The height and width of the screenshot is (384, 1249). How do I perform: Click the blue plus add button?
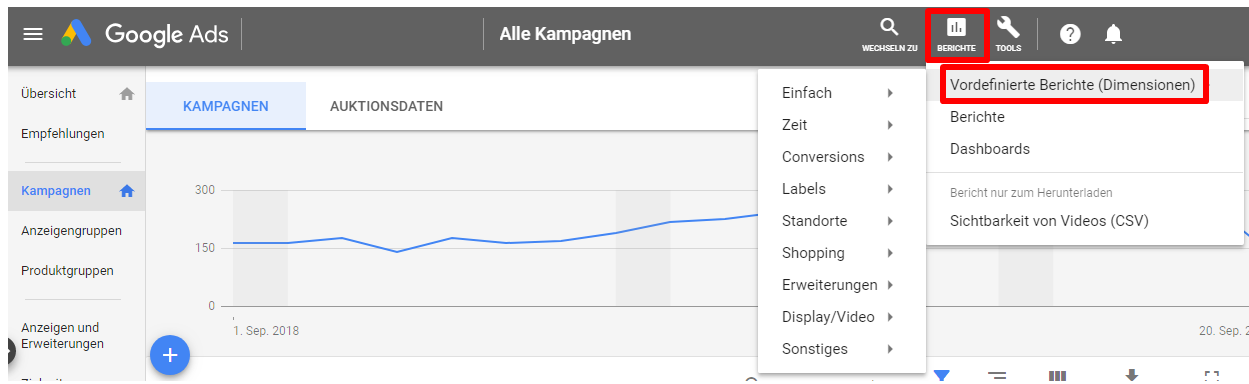pyautogui.click(x=170, y=355)
